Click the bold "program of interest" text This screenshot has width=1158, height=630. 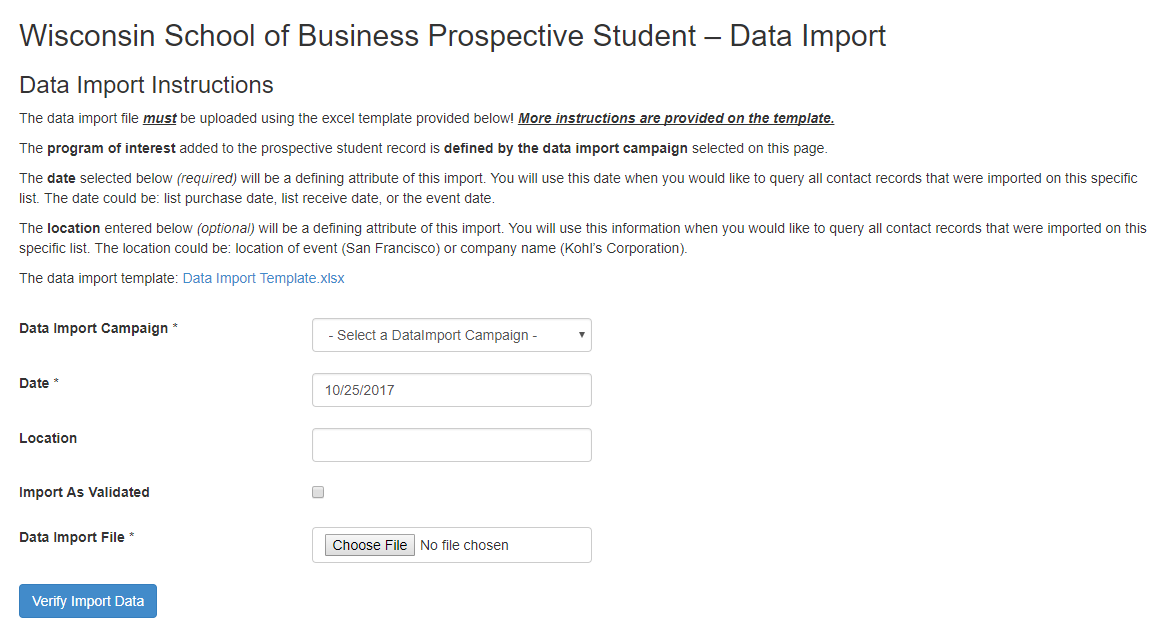[x=111, y=148]
